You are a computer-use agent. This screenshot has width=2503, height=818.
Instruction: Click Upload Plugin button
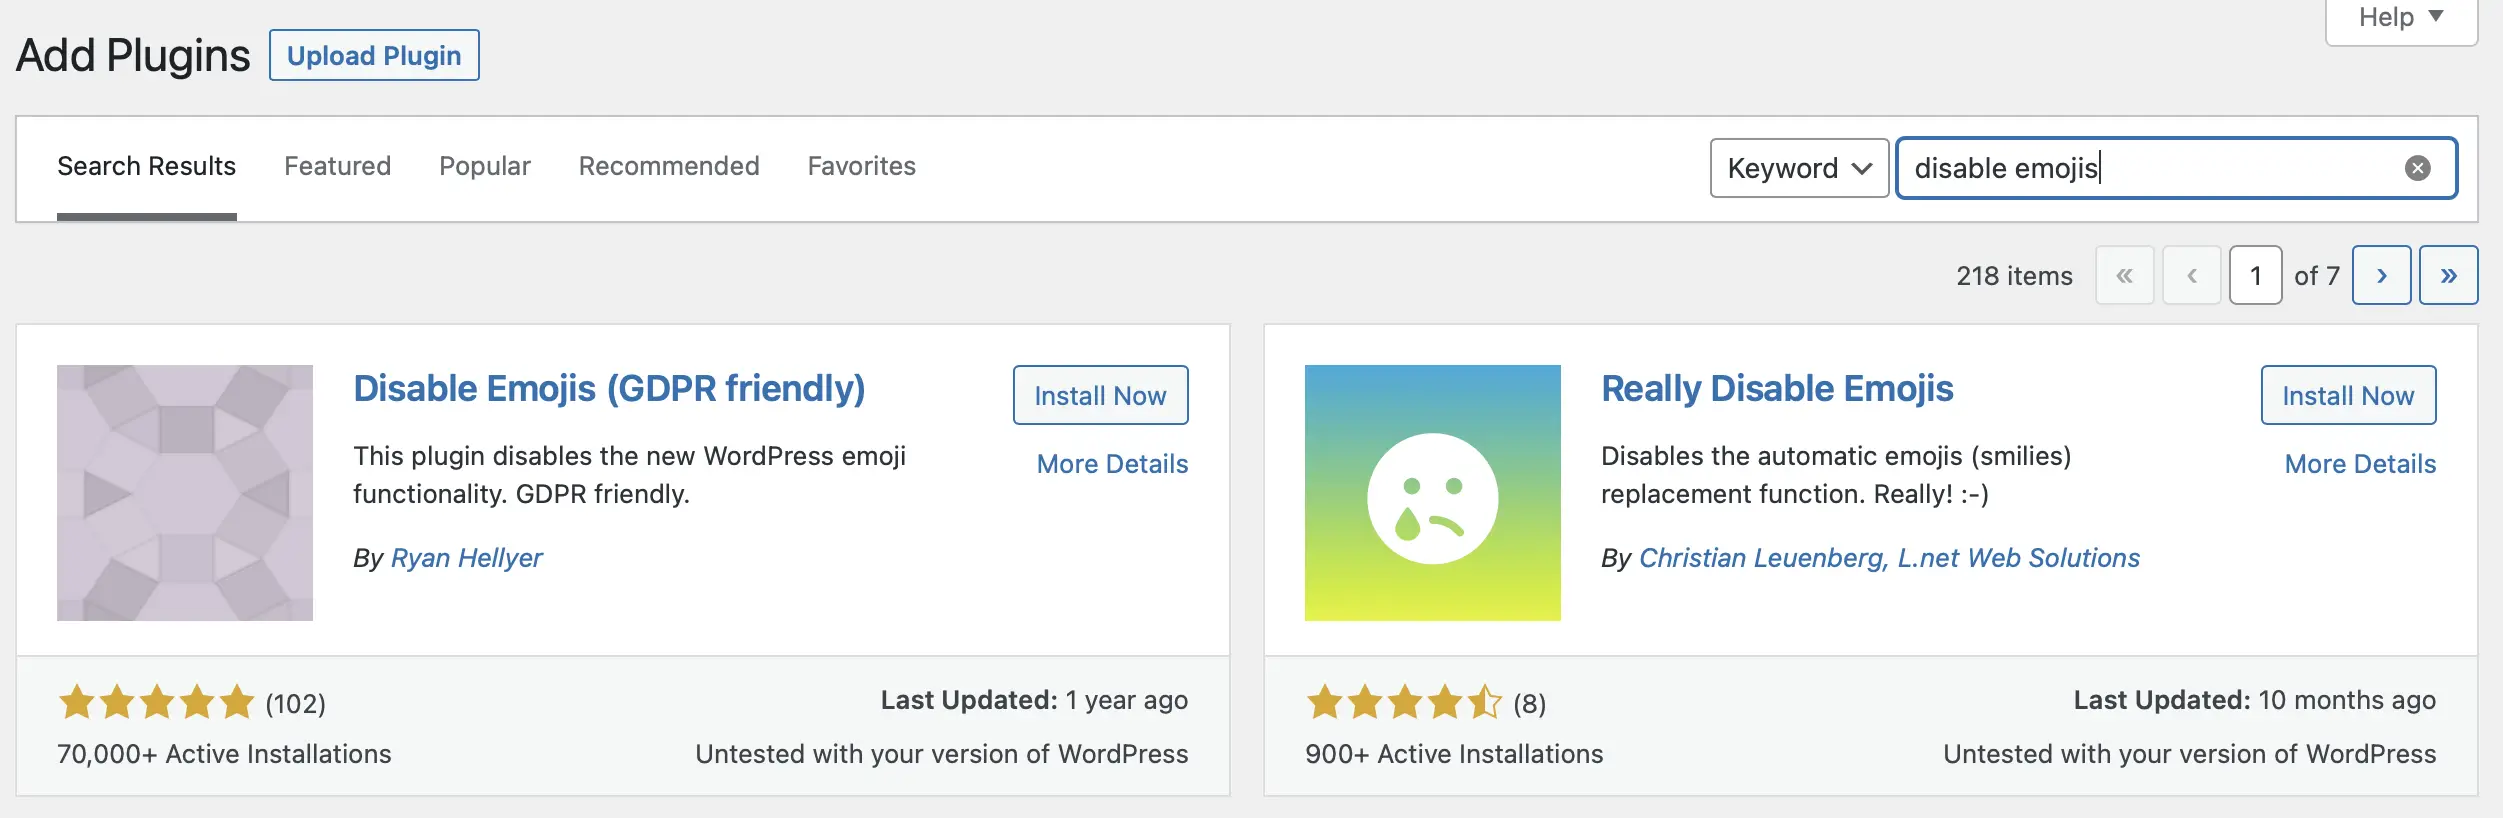(374, 55)
